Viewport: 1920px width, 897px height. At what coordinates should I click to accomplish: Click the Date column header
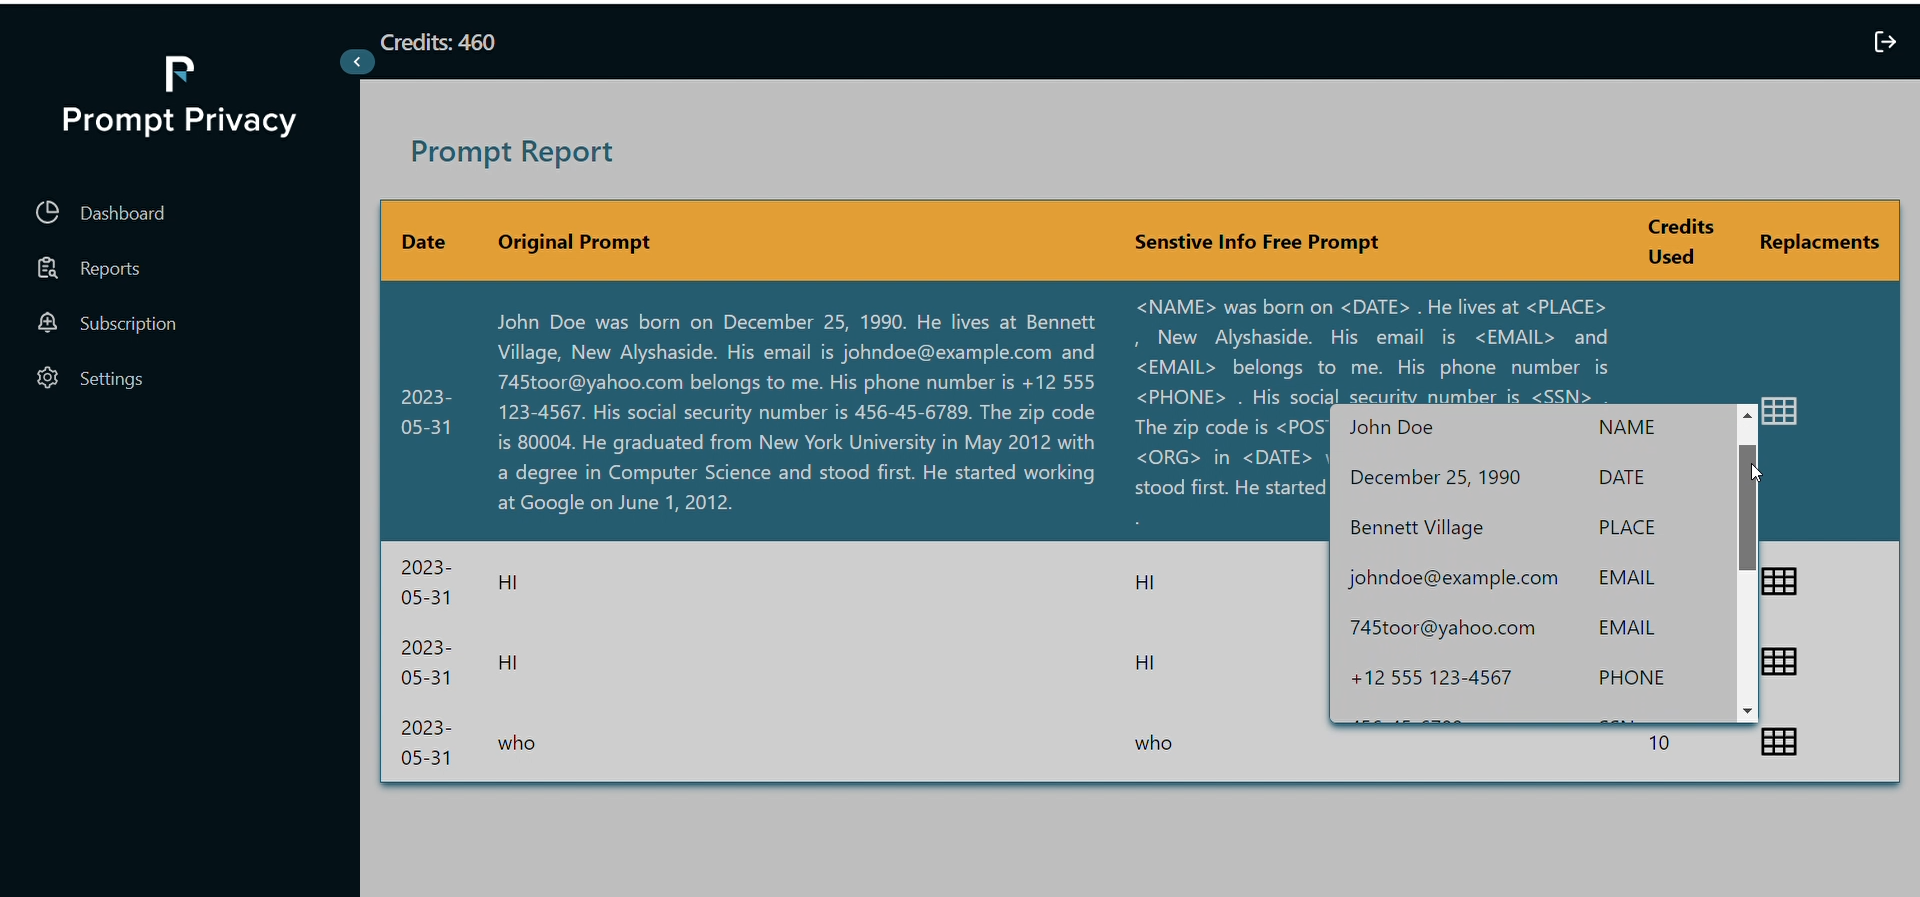(x=423, y=242)
